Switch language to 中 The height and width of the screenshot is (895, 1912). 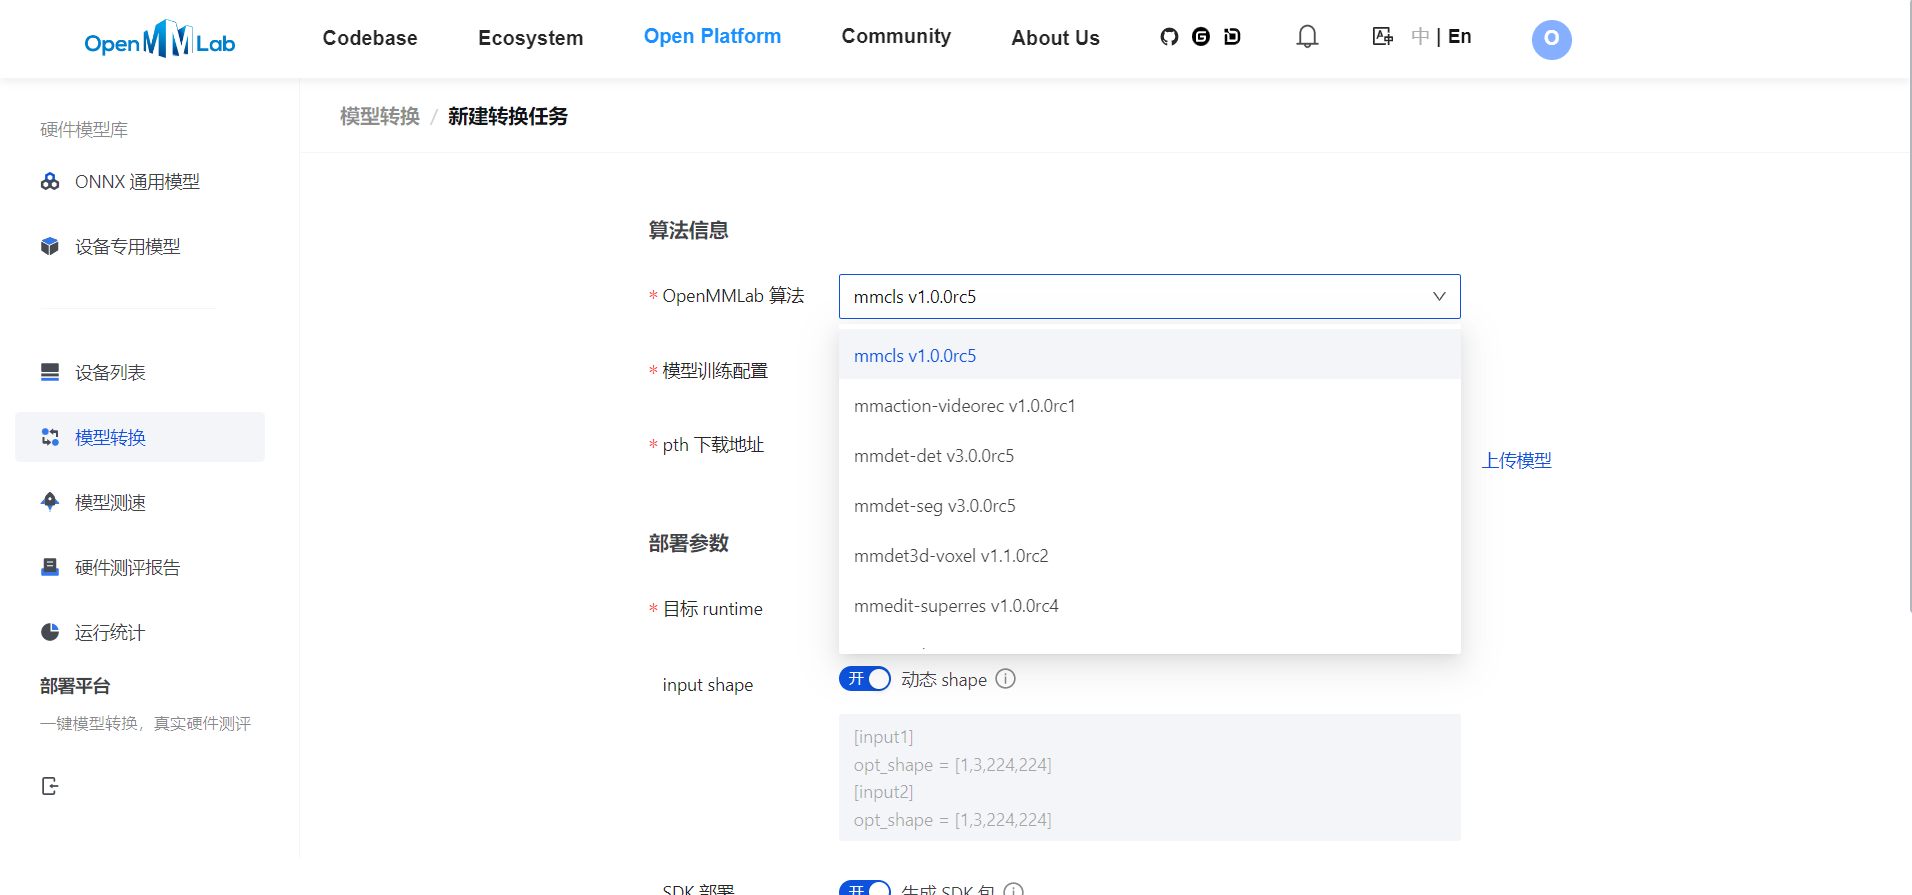pos(1420,37)
